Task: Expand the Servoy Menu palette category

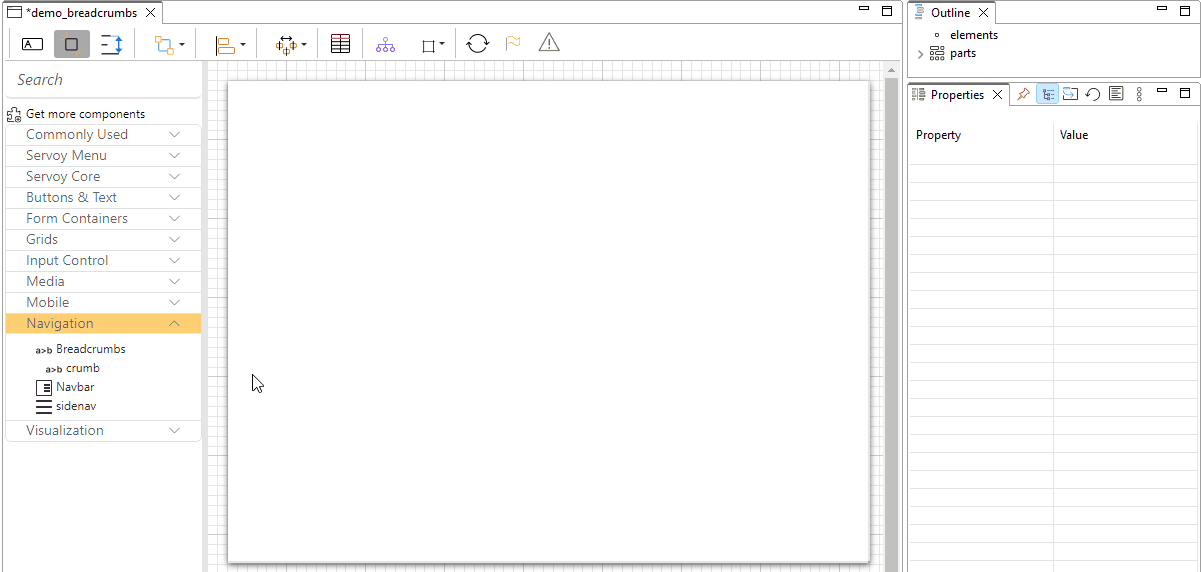Action: [x=103, y=155]
